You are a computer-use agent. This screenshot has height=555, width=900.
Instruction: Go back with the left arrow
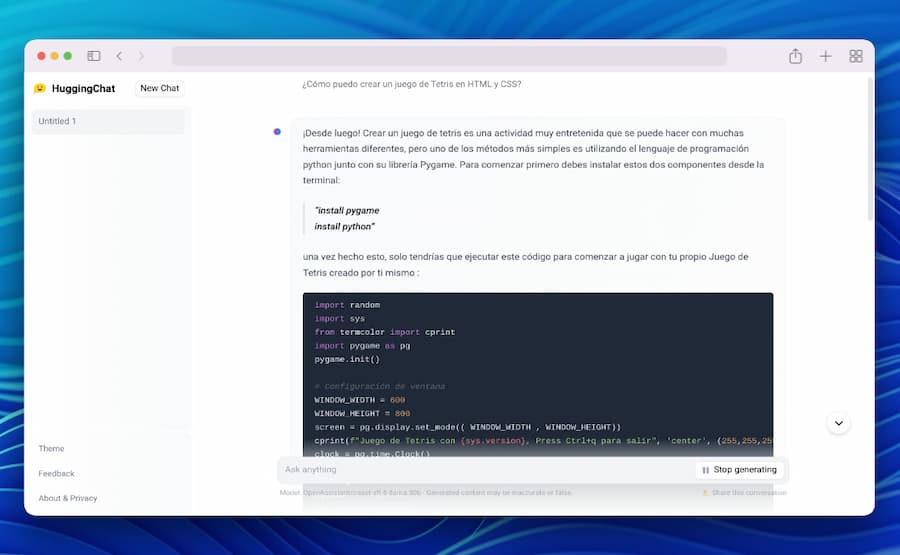[x=119, y=56]
